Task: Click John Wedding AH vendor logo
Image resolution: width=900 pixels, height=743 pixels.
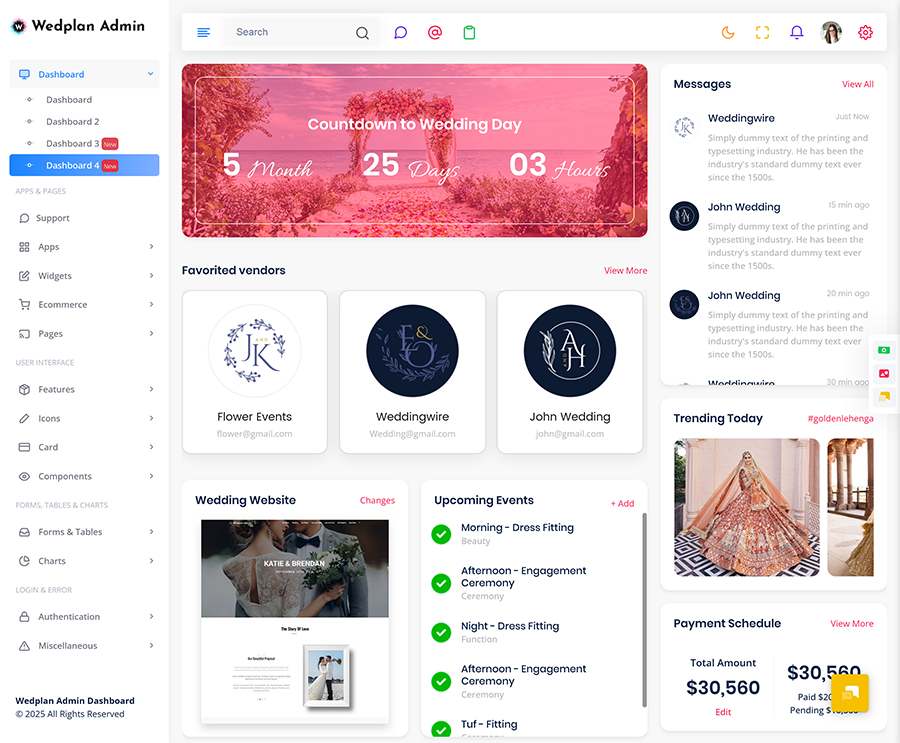Action: [570, 351]
